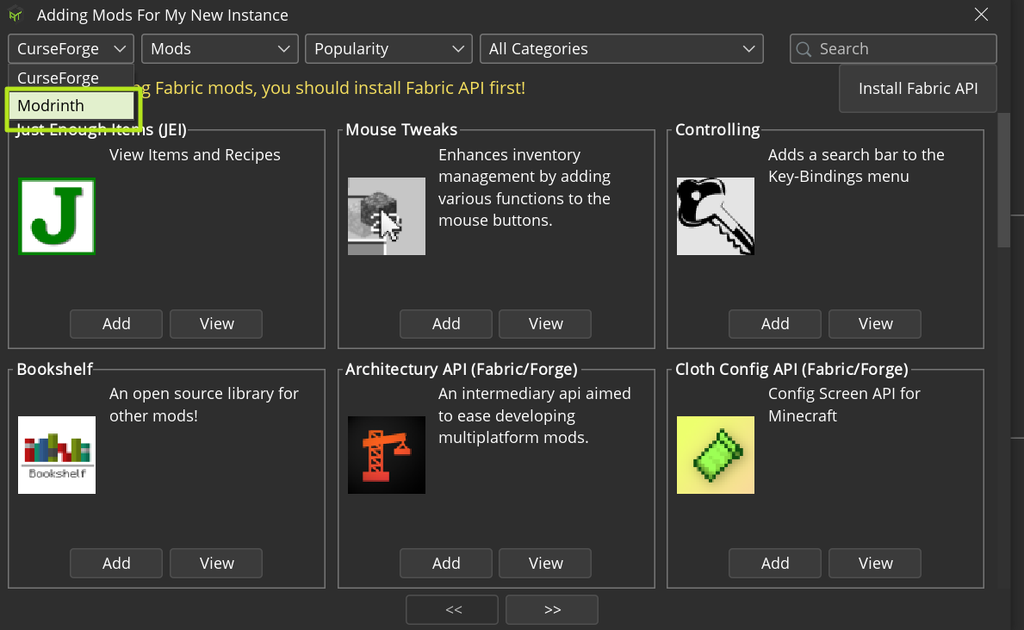Click the Bookshelf mod icon

pos(57,455)
